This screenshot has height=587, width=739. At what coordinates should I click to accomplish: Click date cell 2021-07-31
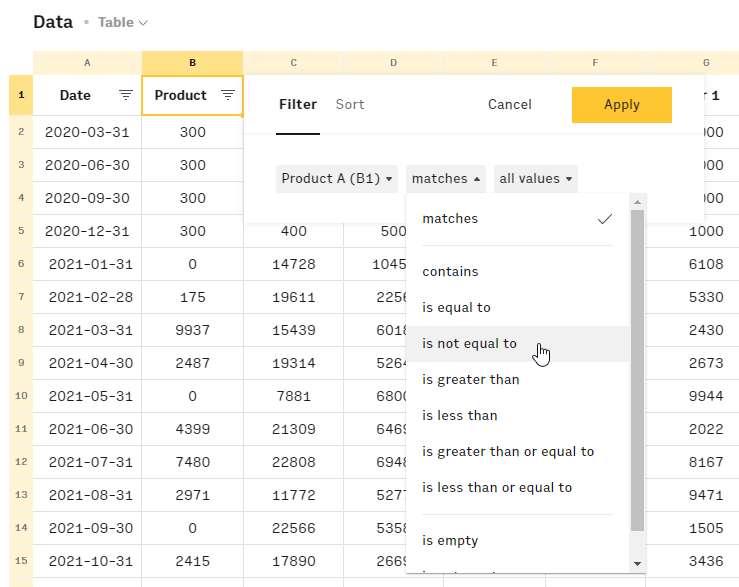[87, 462]
